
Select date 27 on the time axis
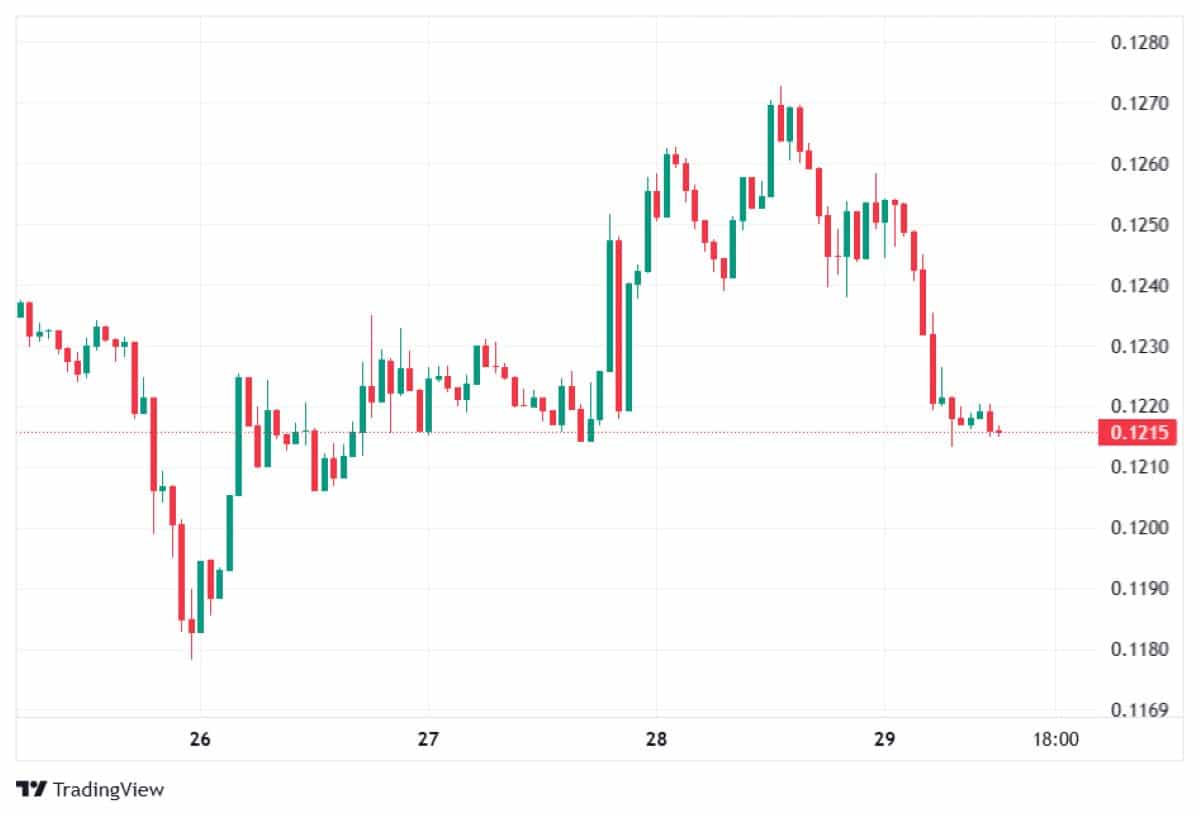point(428,740)
